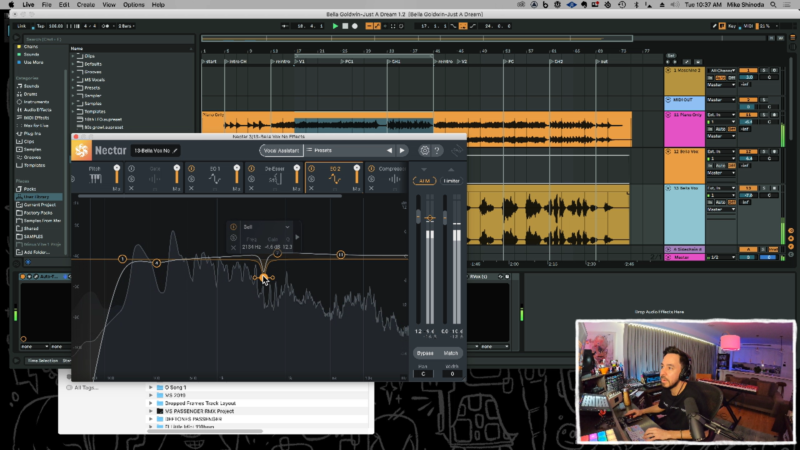Click the V1 locator marker in timeline
This screenshot has height=450, width=800.
(x=300, y=61)
